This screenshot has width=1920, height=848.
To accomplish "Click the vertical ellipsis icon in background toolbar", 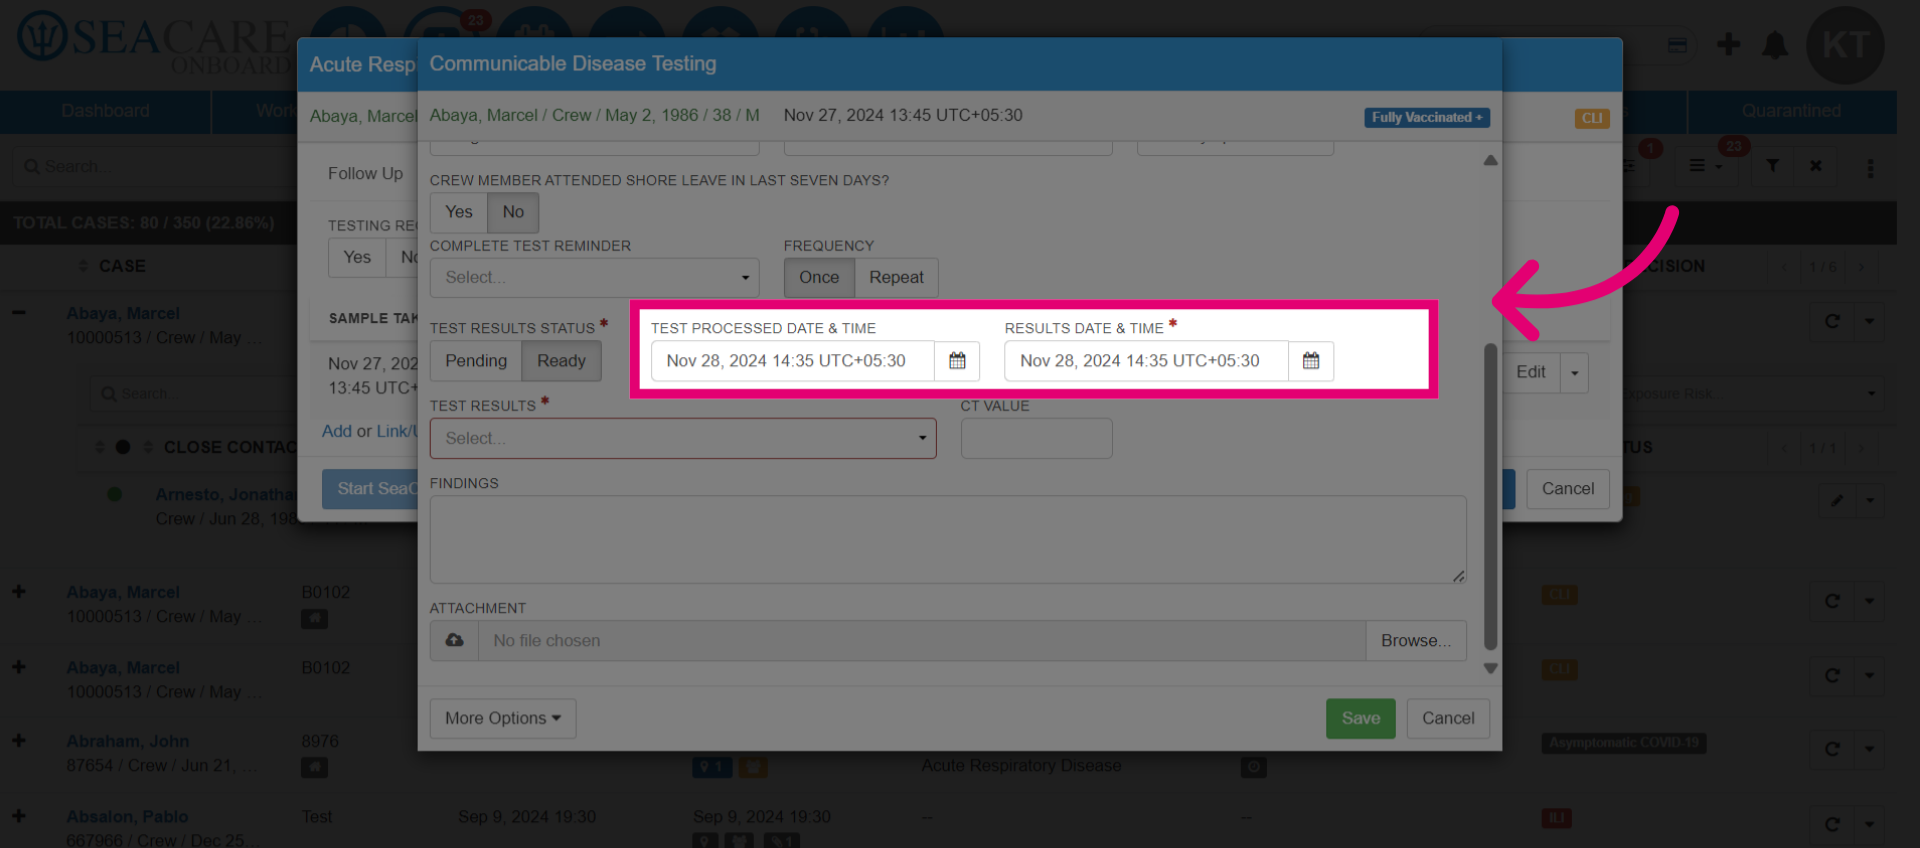I will tap(1870, 167).
